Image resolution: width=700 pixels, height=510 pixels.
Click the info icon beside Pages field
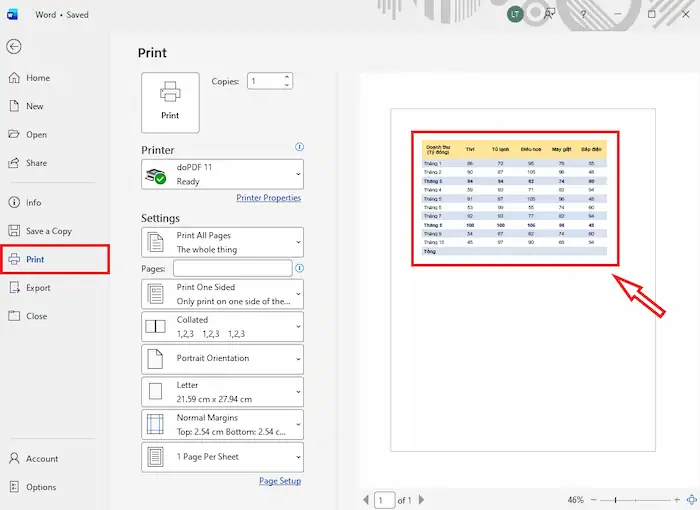coord(300,268)
